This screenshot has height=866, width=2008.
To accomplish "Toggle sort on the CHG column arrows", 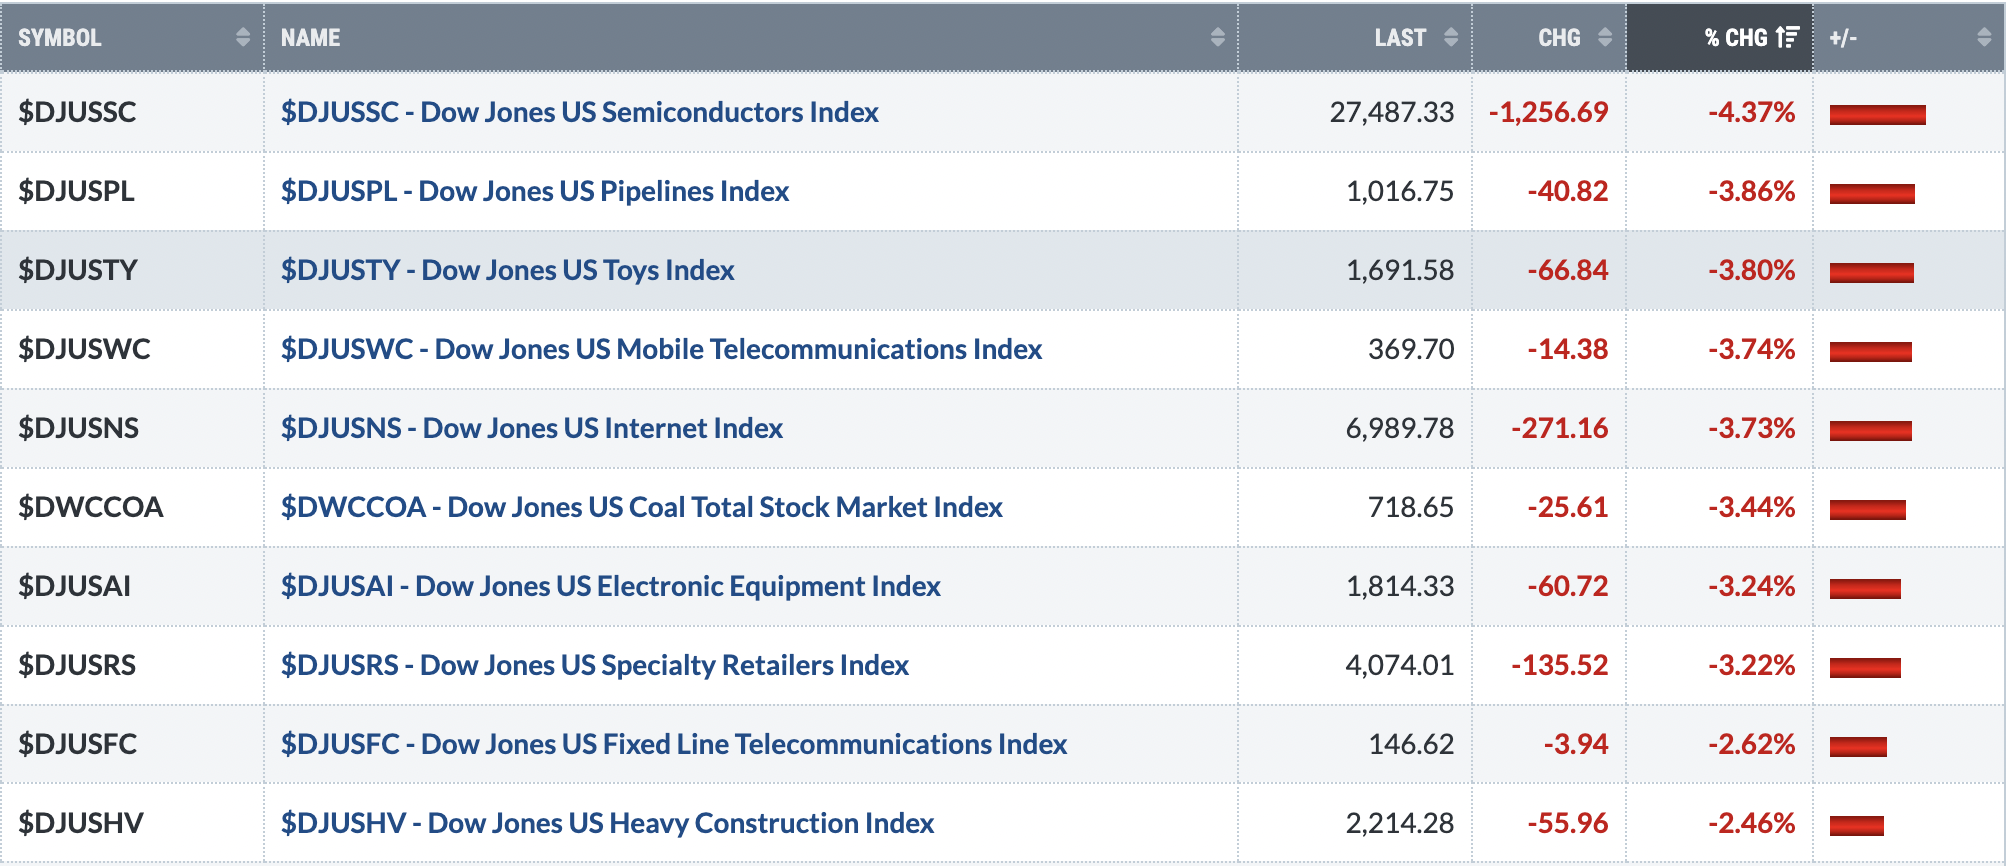I will (1605, 38).
